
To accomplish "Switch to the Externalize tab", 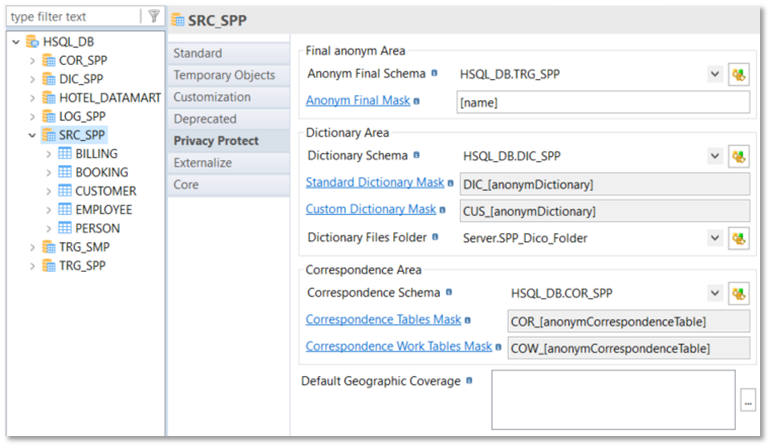I will 229,163.
